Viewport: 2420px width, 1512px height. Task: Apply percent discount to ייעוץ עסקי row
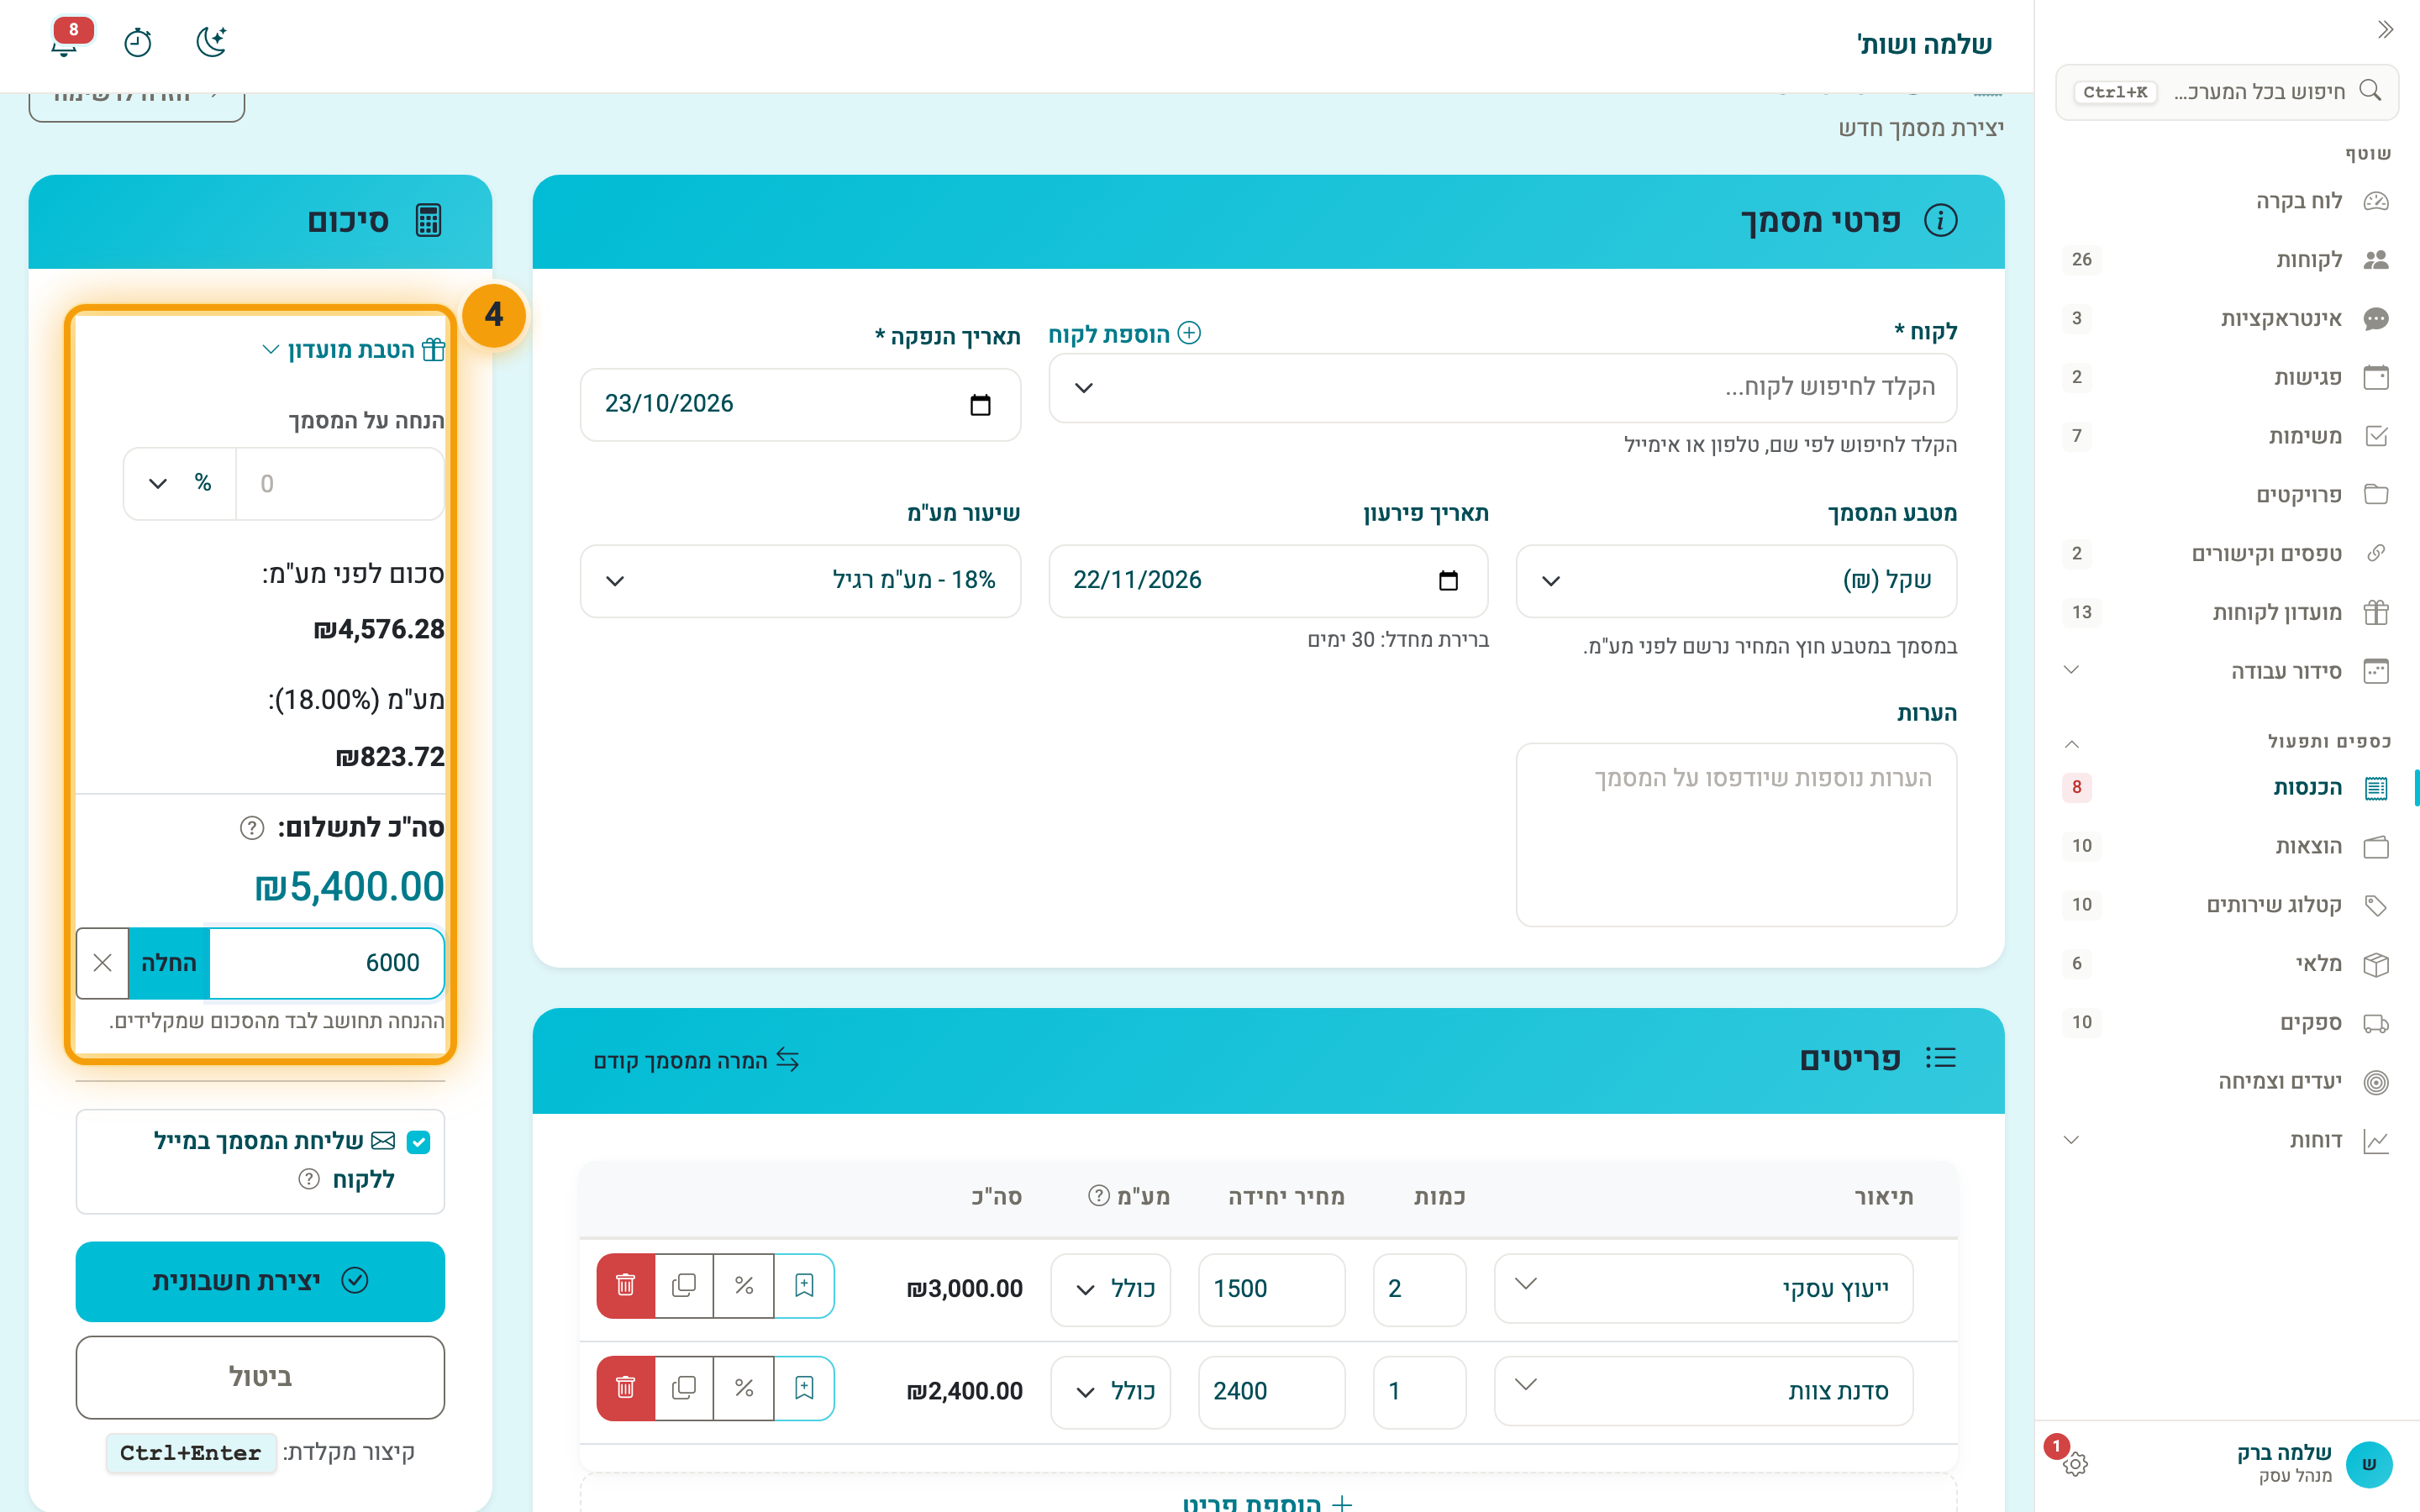pos(744,1286)
